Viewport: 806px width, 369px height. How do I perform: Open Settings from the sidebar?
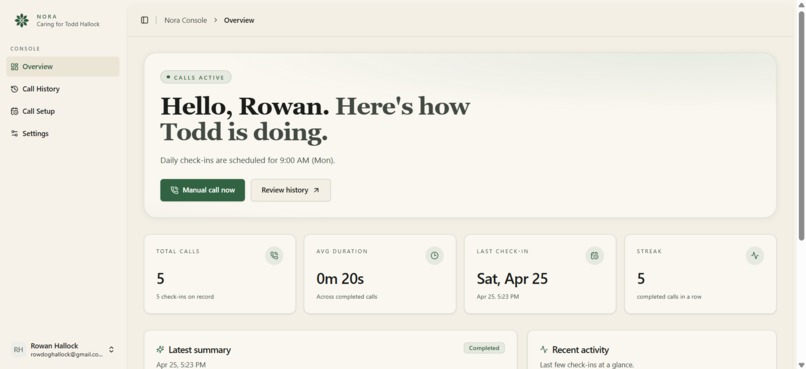pos(63,134)
